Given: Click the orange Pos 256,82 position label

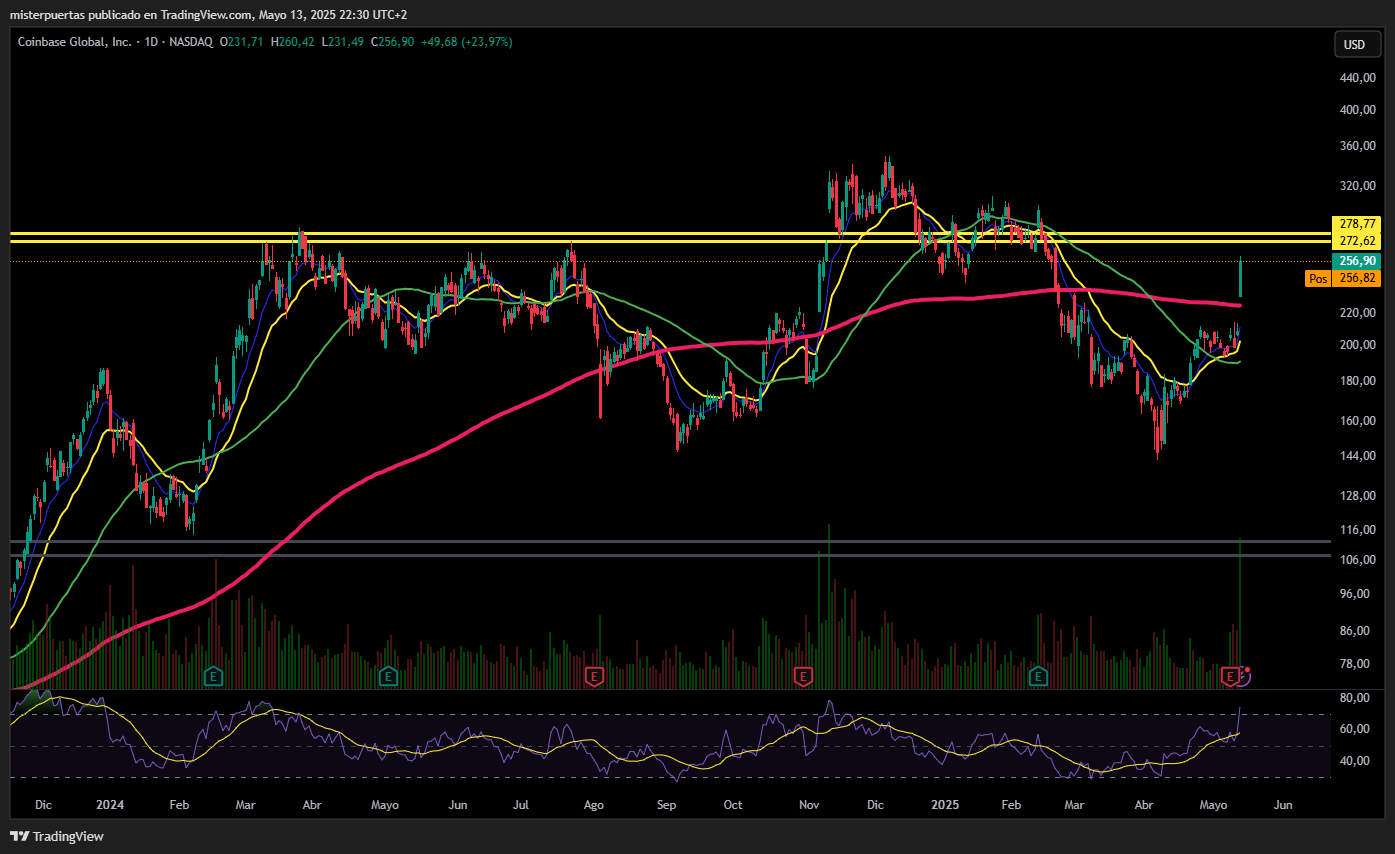Looking at the screenshot, I should click(x=1342, y=278).
